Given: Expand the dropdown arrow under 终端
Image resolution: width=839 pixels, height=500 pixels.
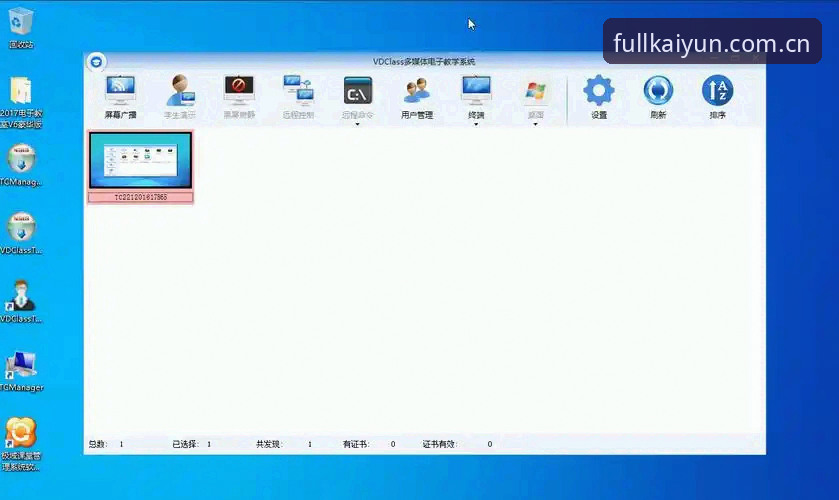Looking at the screenshot, I should click(476, 124).
